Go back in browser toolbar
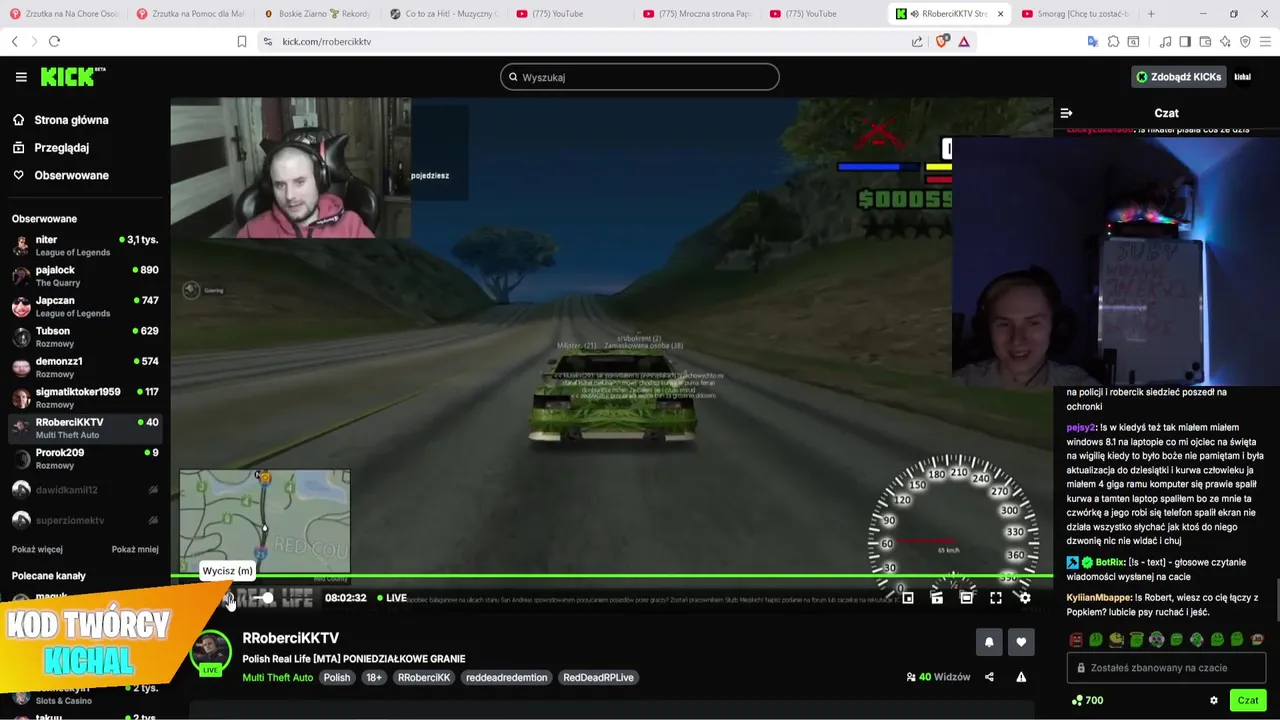Screen dimensions: 1280x720 coord(14,41)
